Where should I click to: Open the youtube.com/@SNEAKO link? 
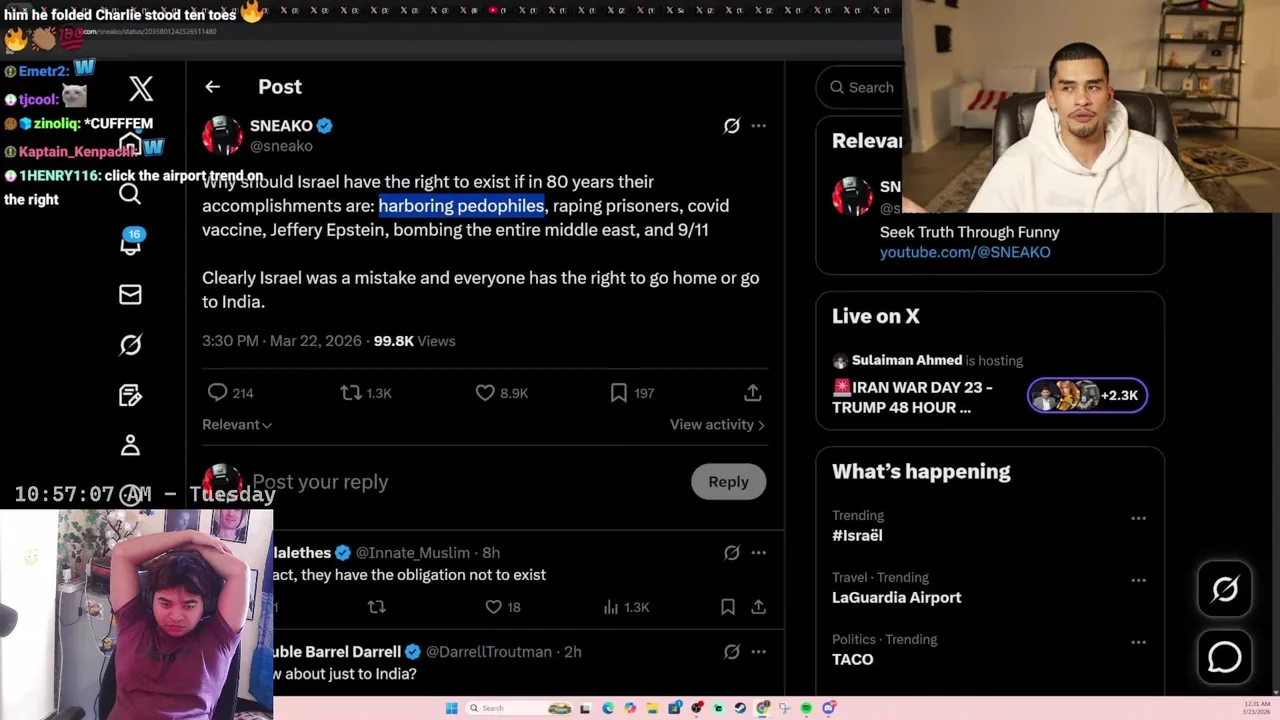(965, 252)
